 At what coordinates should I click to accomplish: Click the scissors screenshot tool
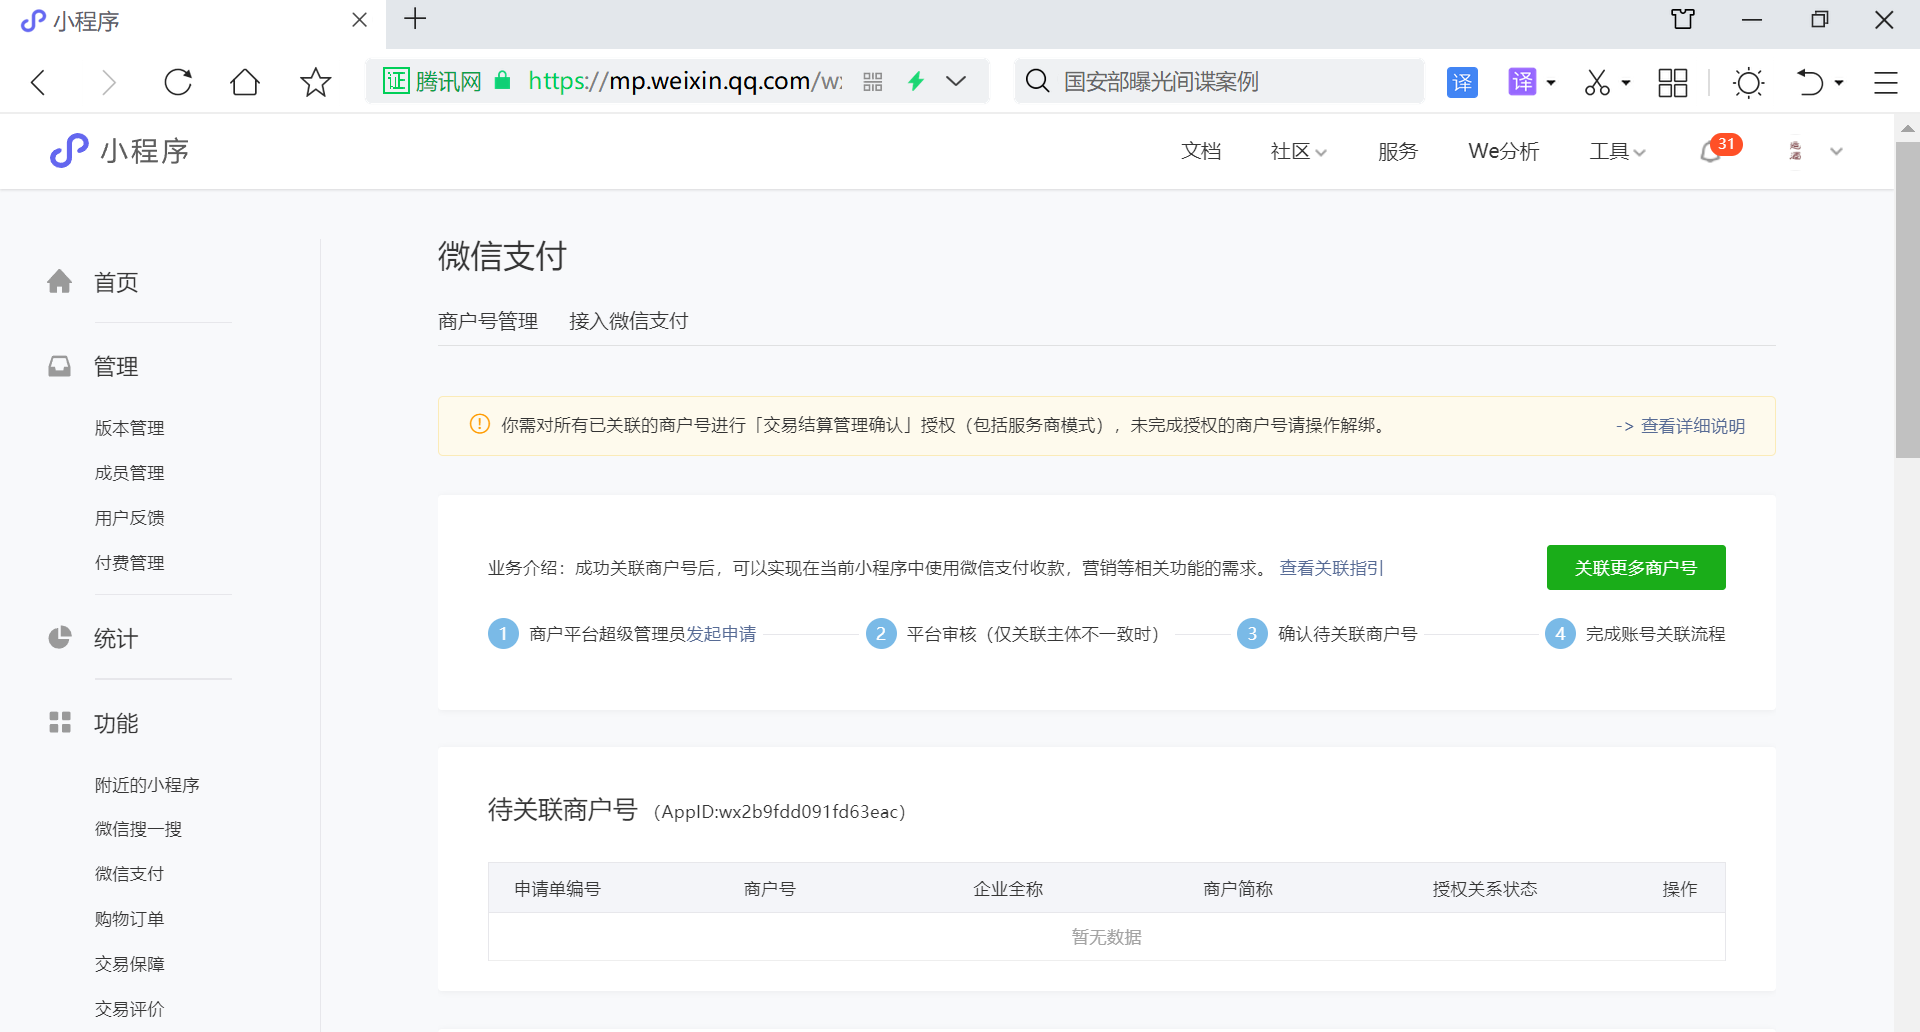[x=1597, y=82]
